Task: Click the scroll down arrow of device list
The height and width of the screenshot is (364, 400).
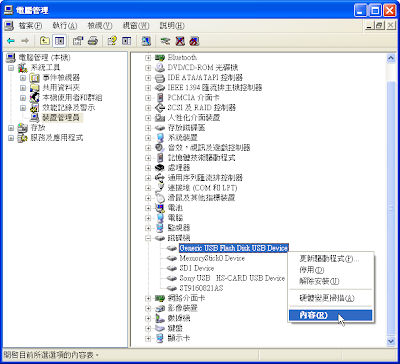Action: tap(391, 341)
